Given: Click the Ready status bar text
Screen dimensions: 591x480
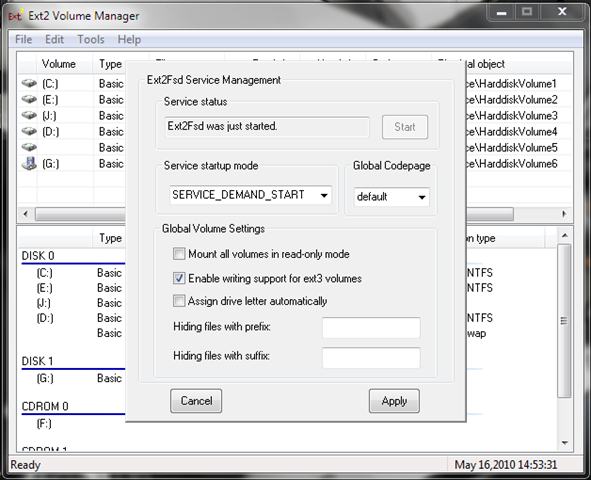Looking at the screenshot, I should tap(25, 465).
